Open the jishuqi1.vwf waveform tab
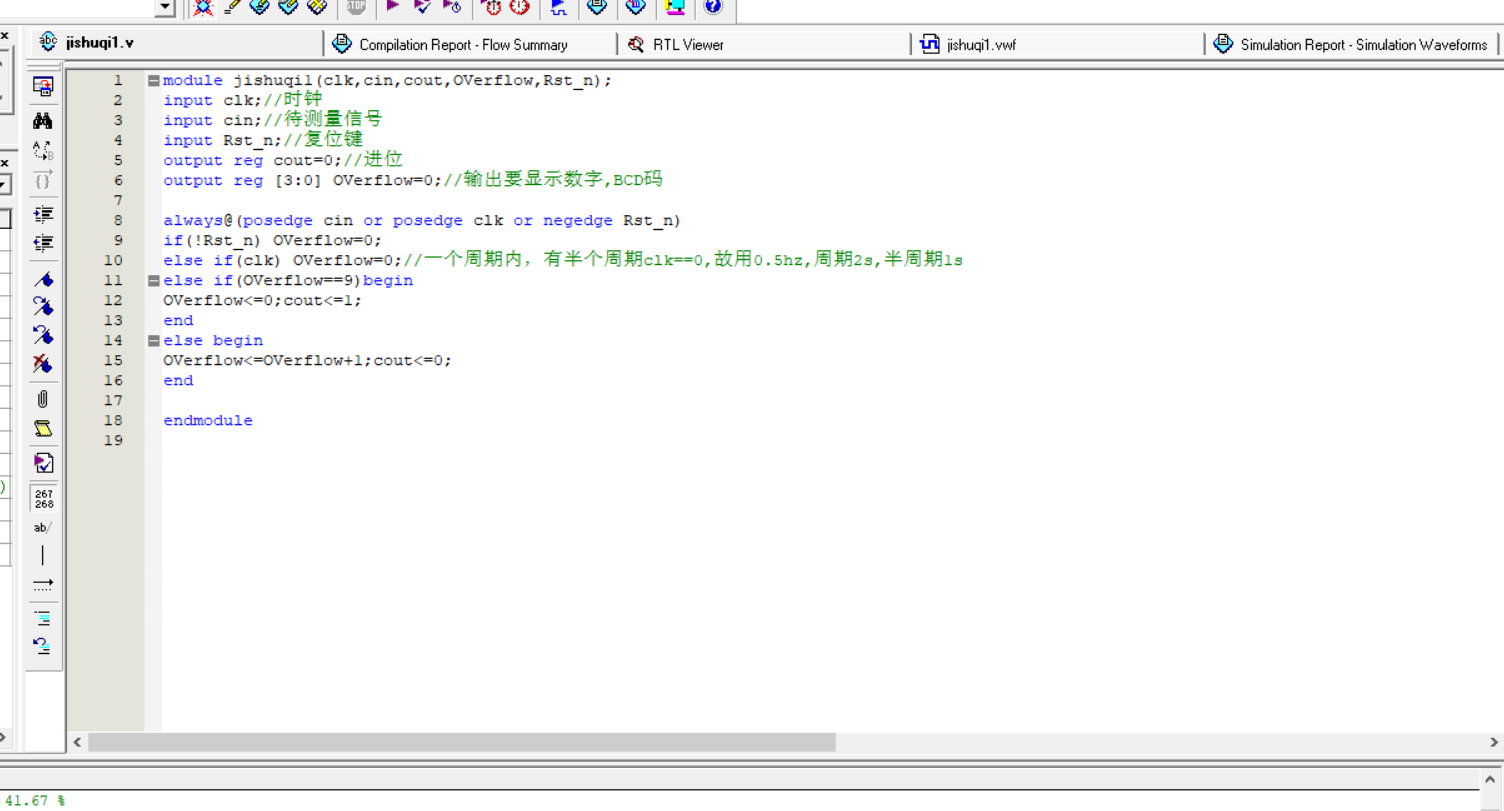The height and width of the screenshot is (811, 1504). click(x=1056, y=44)
